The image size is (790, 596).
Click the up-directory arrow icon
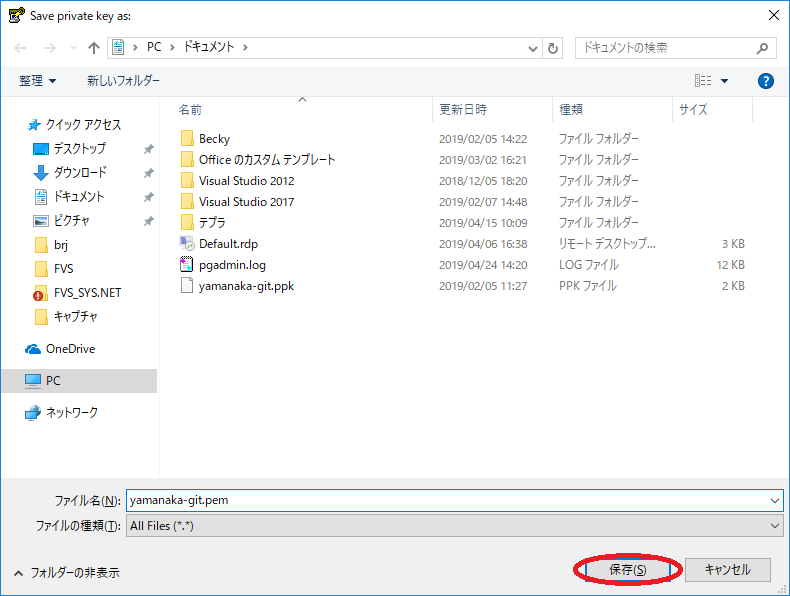click(x=94, y=48)
